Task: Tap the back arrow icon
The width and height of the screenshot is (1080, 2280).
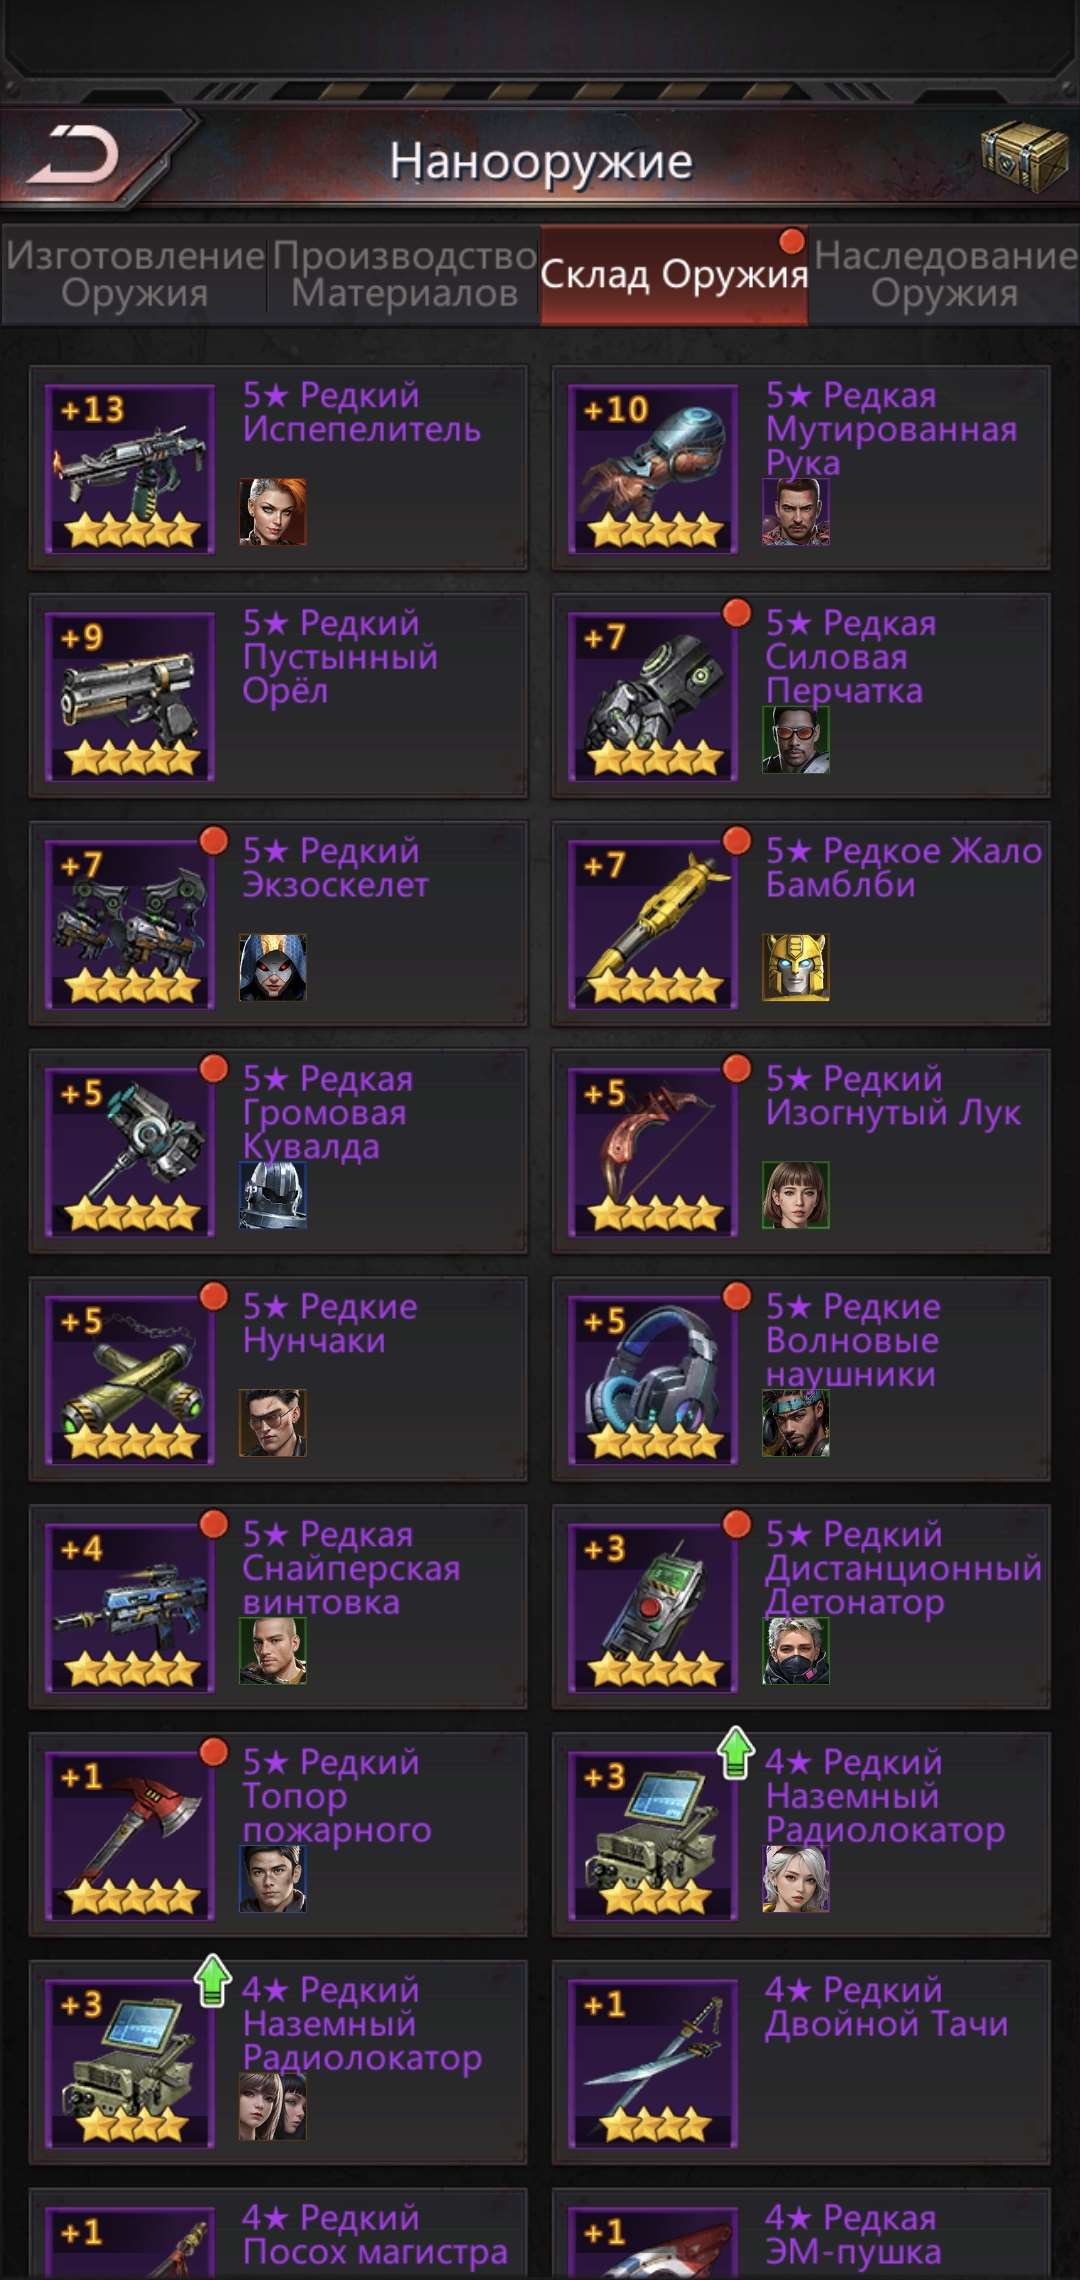Action: coord(73,157)
